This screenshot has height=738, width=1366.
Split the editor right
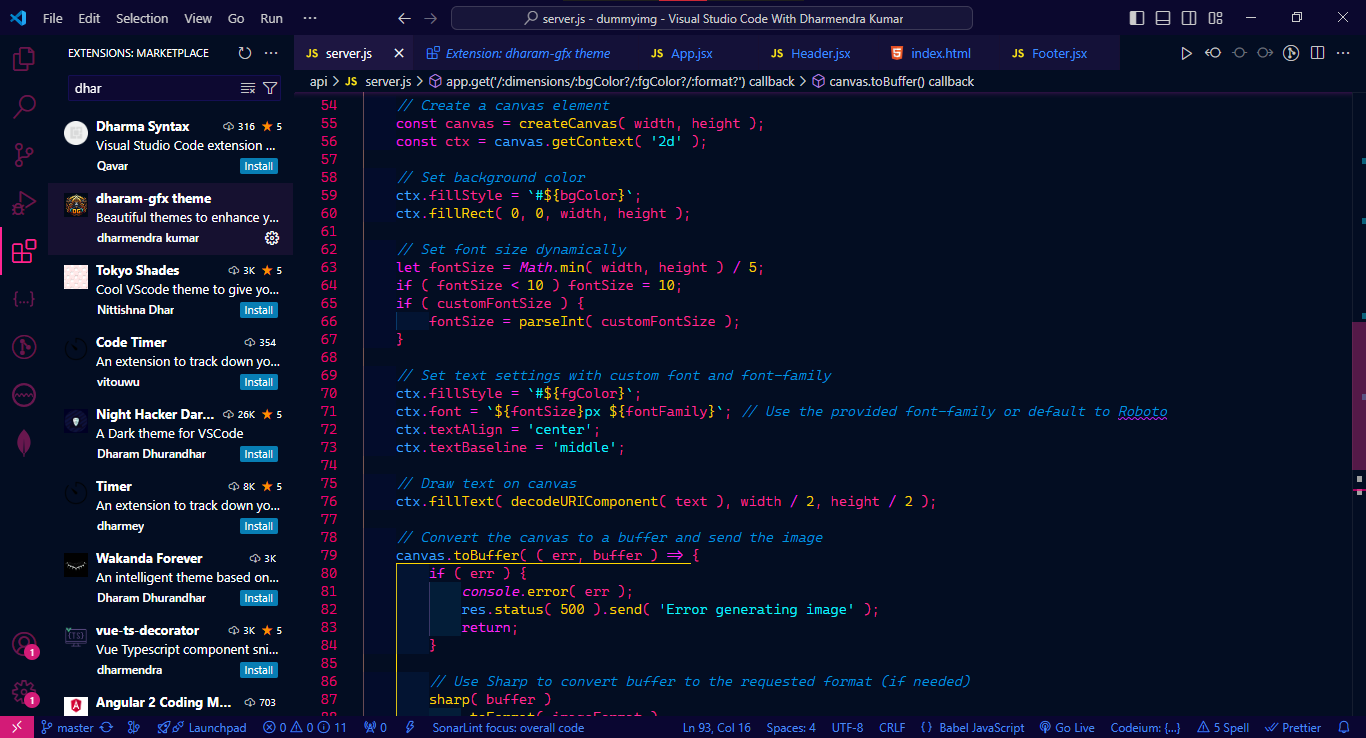1318,54
